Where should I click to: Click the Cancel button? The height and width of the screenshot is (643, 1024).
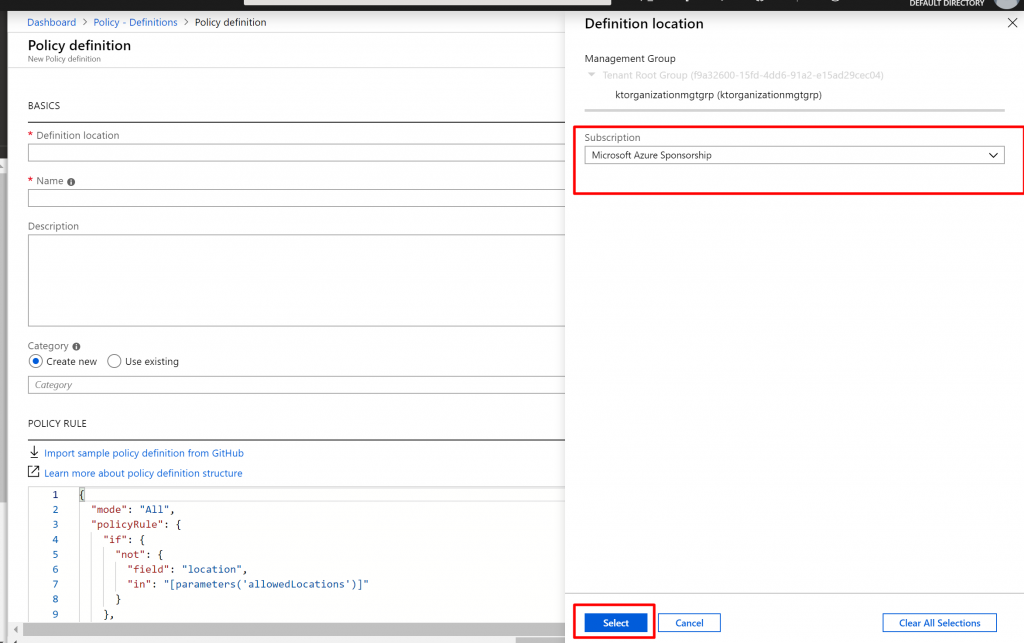pyautogui.click(x=689, y=623)
